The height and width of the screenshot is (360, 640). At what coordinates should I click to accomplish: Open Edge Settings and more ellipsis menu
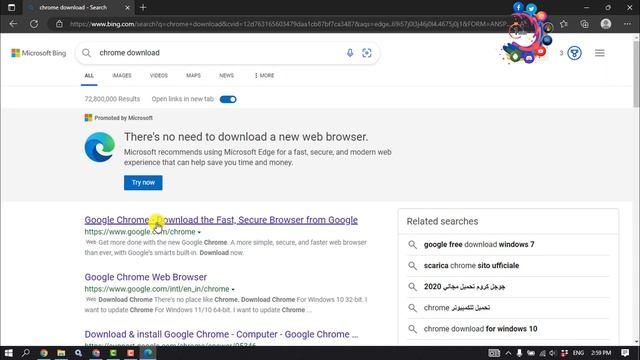tap(627, 24)
